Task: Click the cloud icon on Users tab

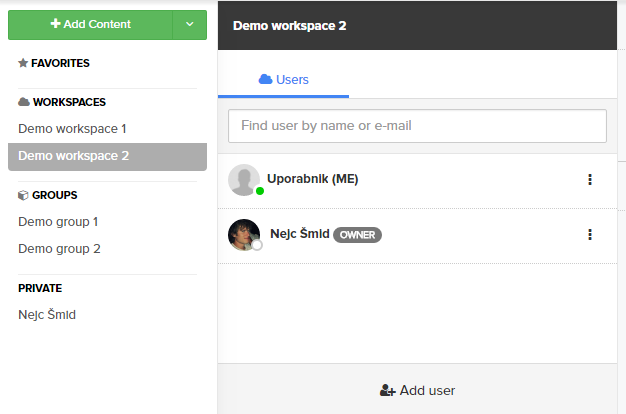Action: (265, 79)
